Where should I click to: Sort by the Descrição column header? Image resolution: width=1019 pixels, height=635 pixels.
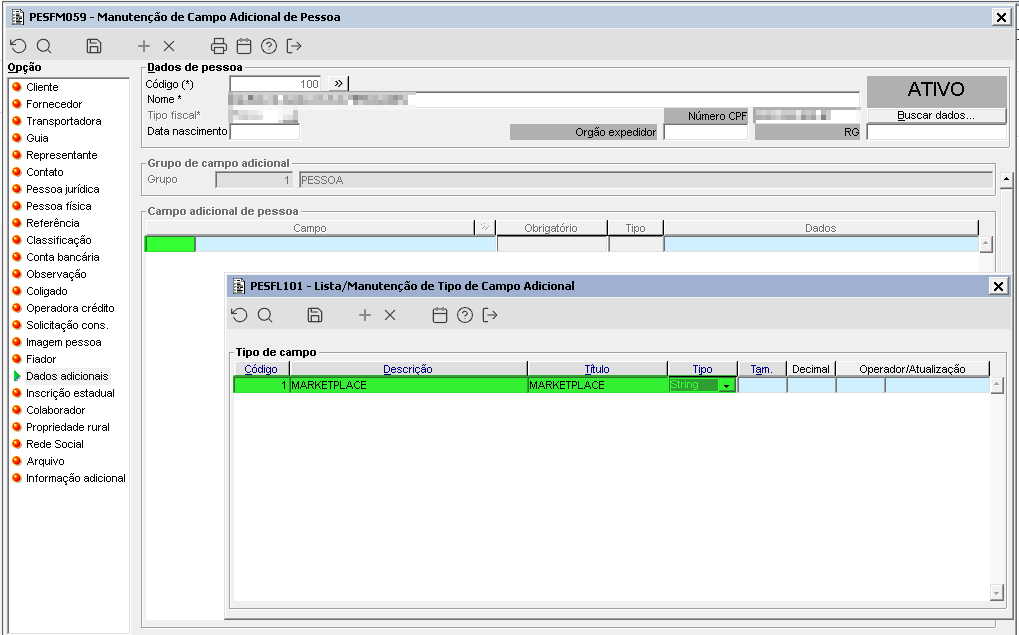407,369
